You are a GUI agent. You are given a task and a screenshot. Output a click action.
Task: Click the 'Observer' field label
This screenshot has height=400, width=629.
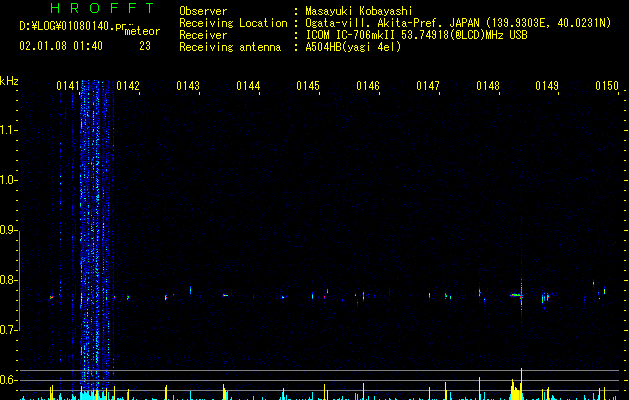203,11
